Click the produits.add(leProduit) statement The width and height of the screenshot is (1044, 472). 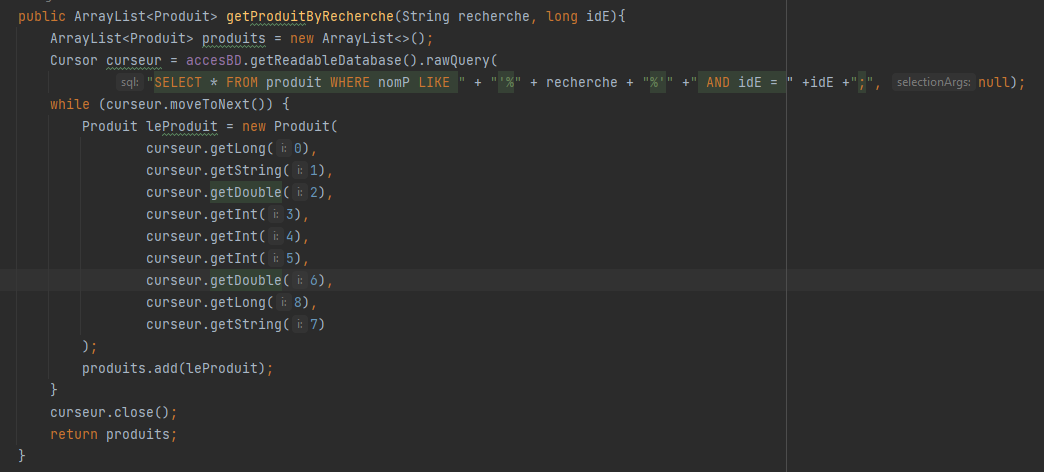pyautogui.click(x=178, y=368)
